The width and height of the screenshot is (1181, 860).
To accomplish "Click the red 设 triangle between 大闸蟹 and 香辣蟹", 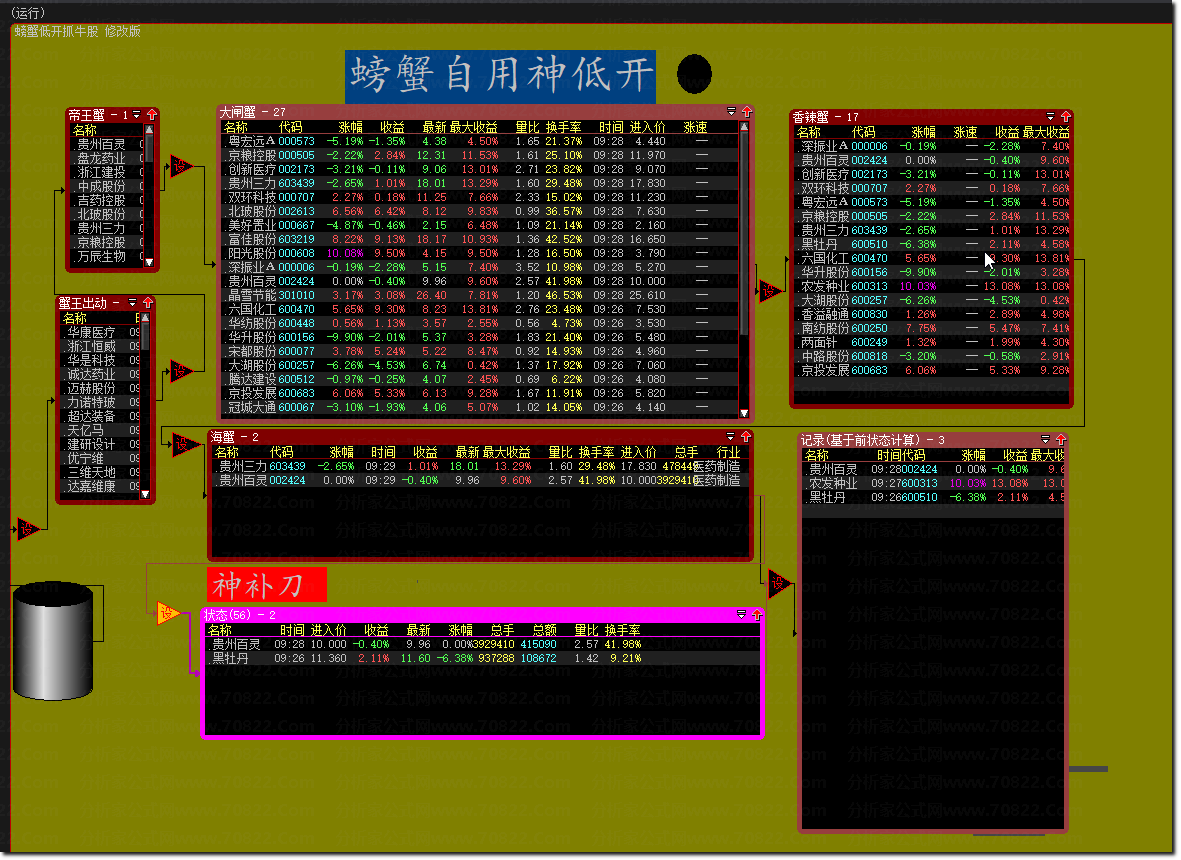I will pos(769,289).
